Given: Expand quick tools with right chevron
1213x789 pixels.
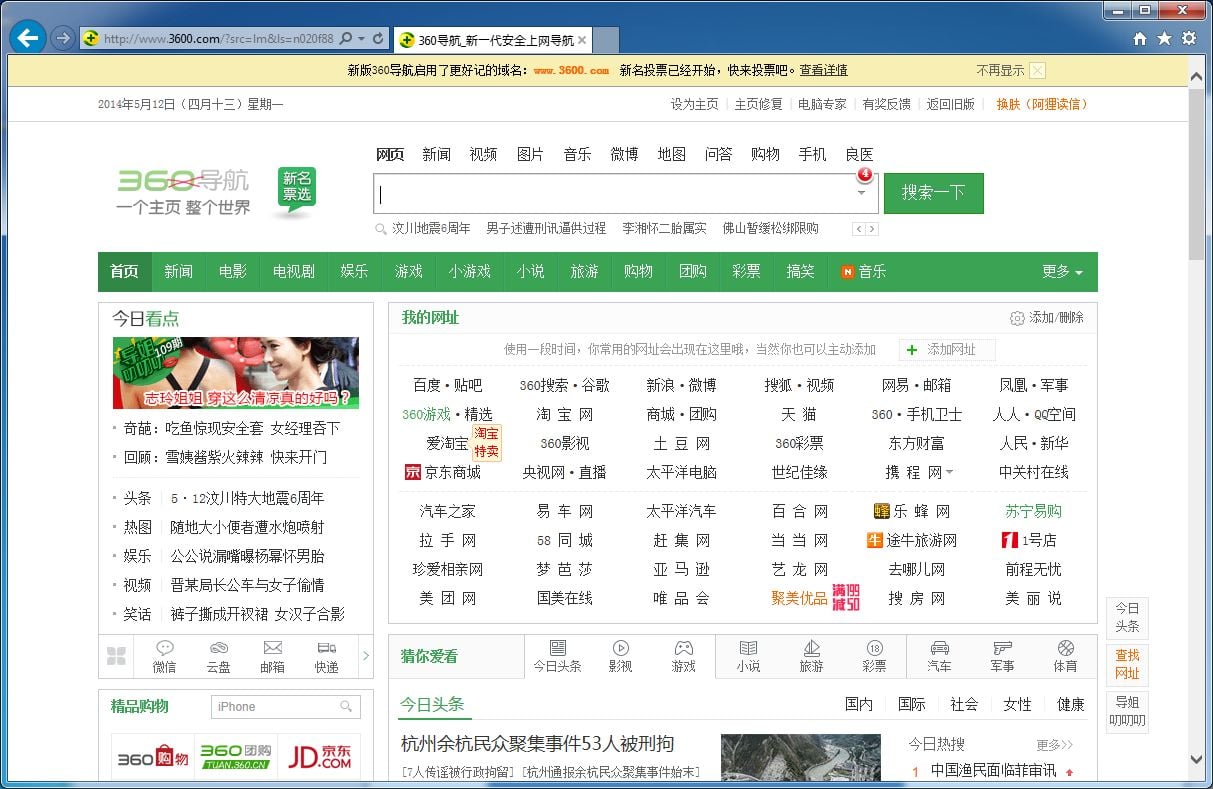Looking at the screenshot, I should pyautogui.click(x=365, y=656).
